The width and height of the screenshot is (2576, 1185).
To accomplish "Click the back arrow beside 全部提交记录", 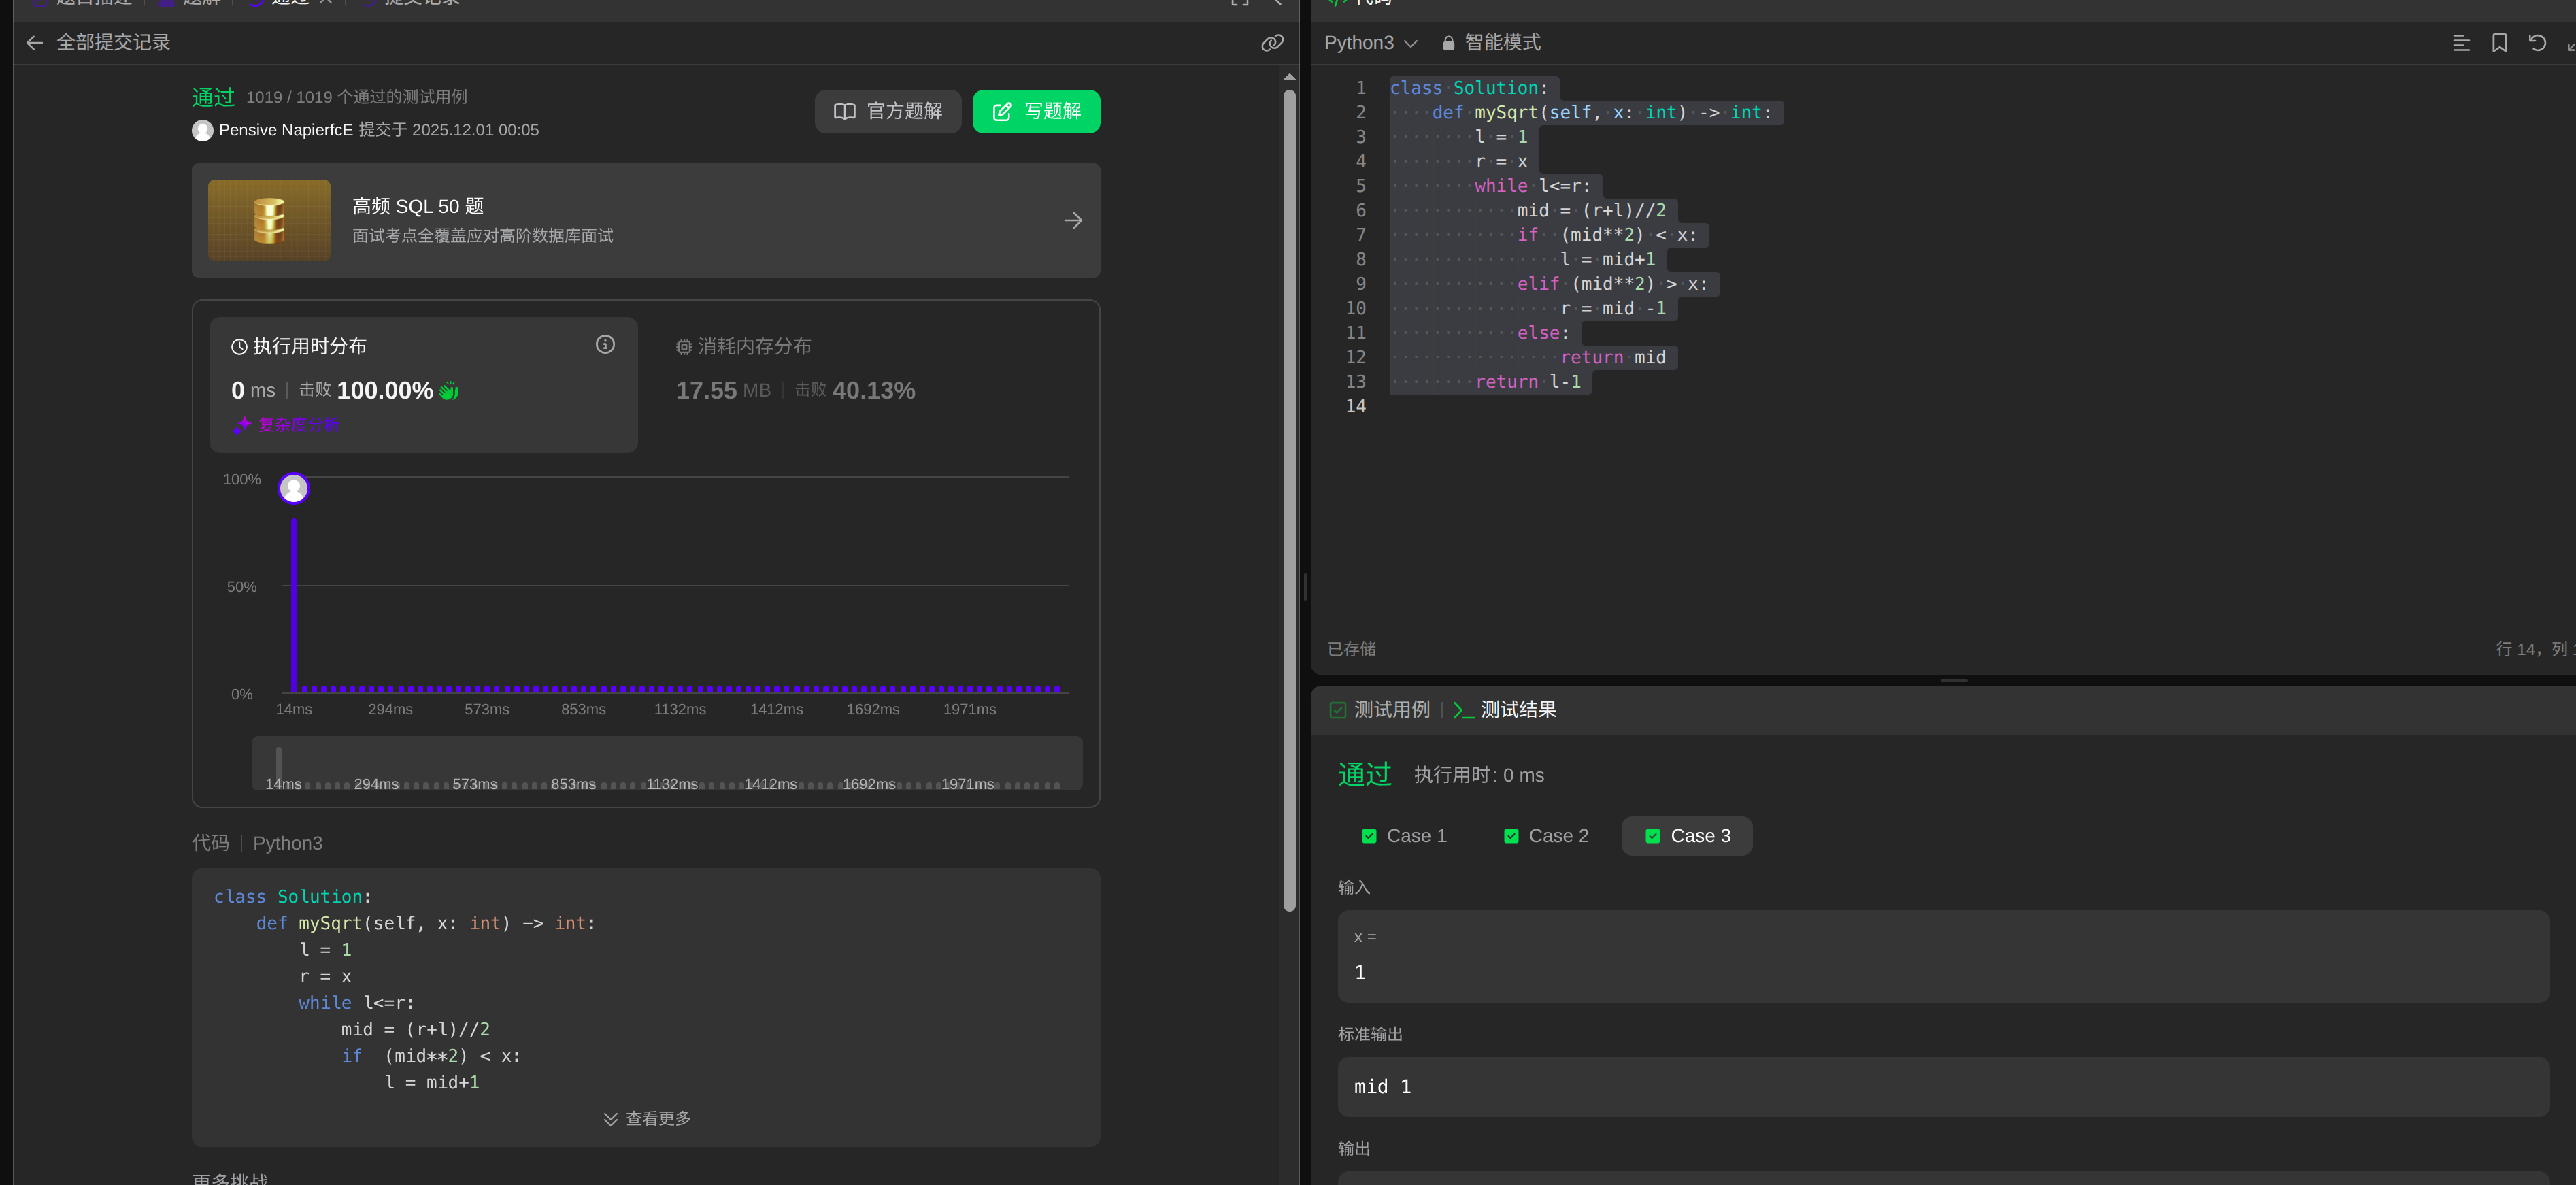I will coord(34,43).
